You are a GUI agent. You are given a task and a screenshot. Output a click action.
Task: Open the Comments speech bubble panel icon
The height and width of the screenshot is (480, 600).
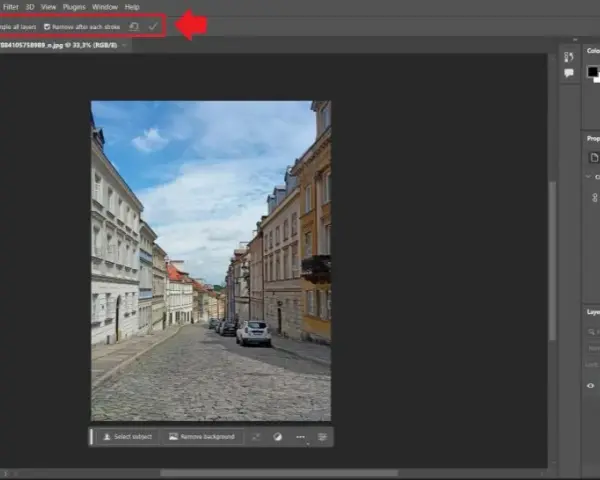569,73
